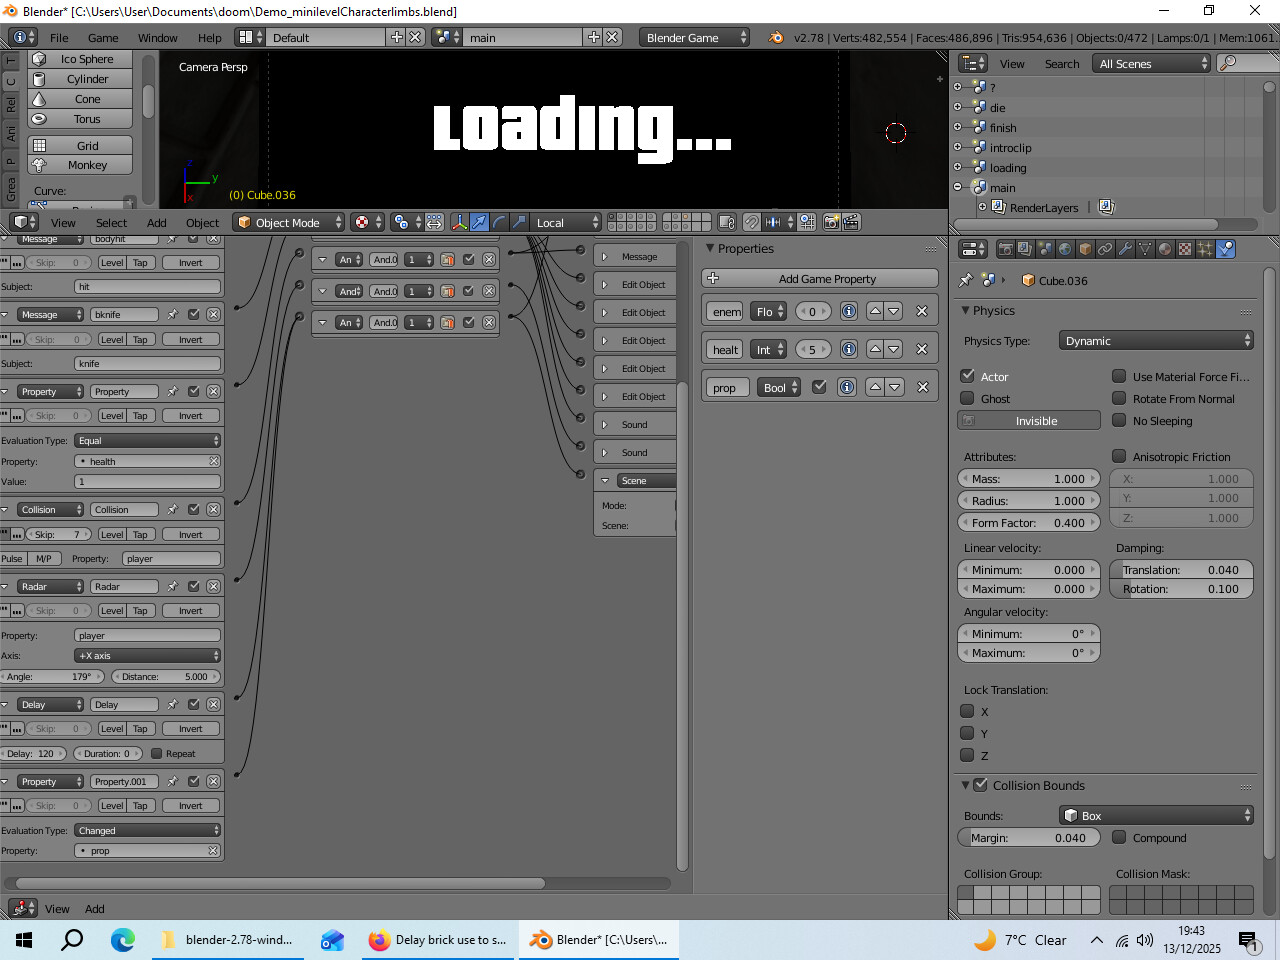This screenshot has width=1280, height=960.
Task: Select the scale manipulator icon
Action: [x=519, y=222]
